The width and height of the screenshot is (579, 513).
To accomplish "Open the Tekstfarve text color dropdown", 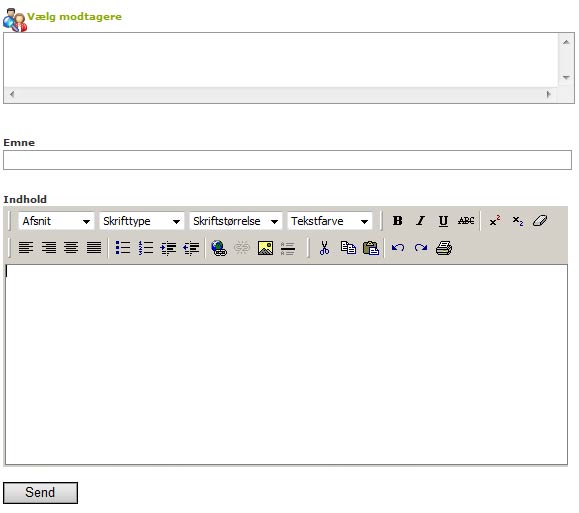I will click(x=330, y=221).
